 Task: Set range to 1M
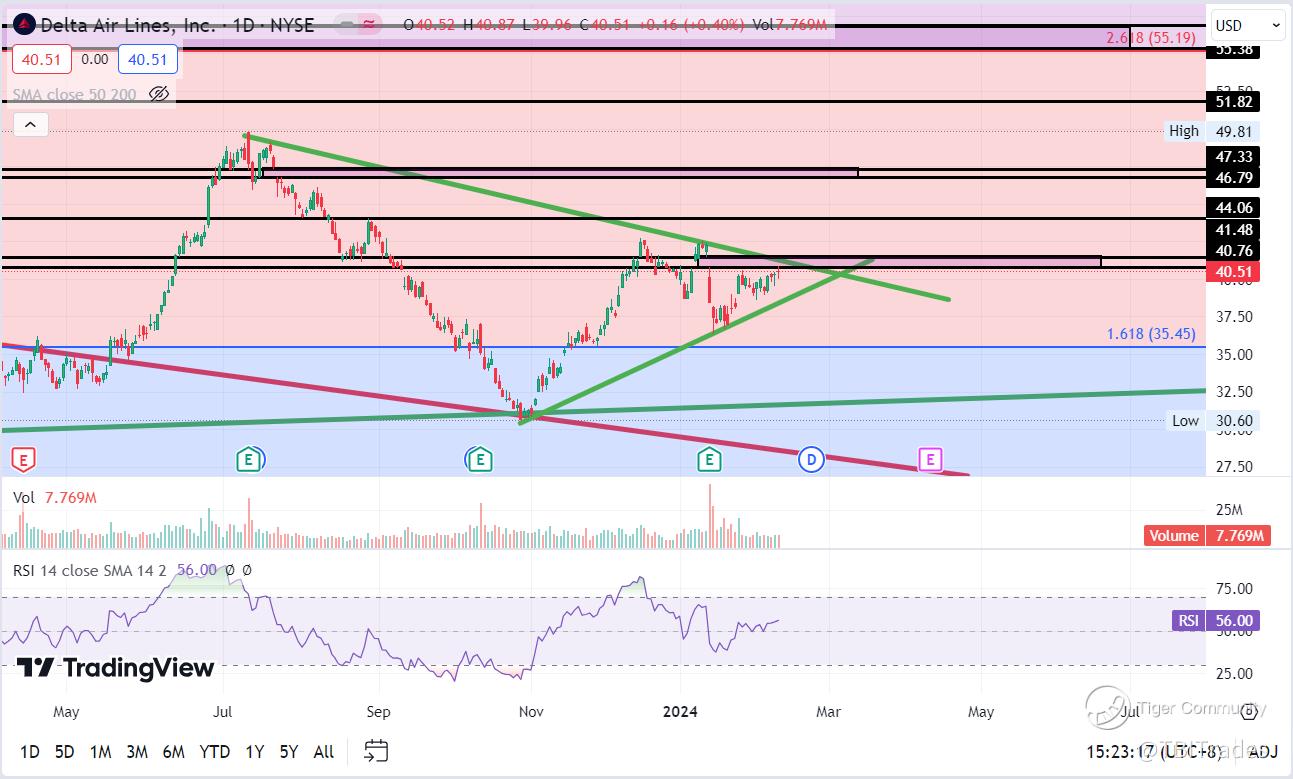(x=100, y=751)
